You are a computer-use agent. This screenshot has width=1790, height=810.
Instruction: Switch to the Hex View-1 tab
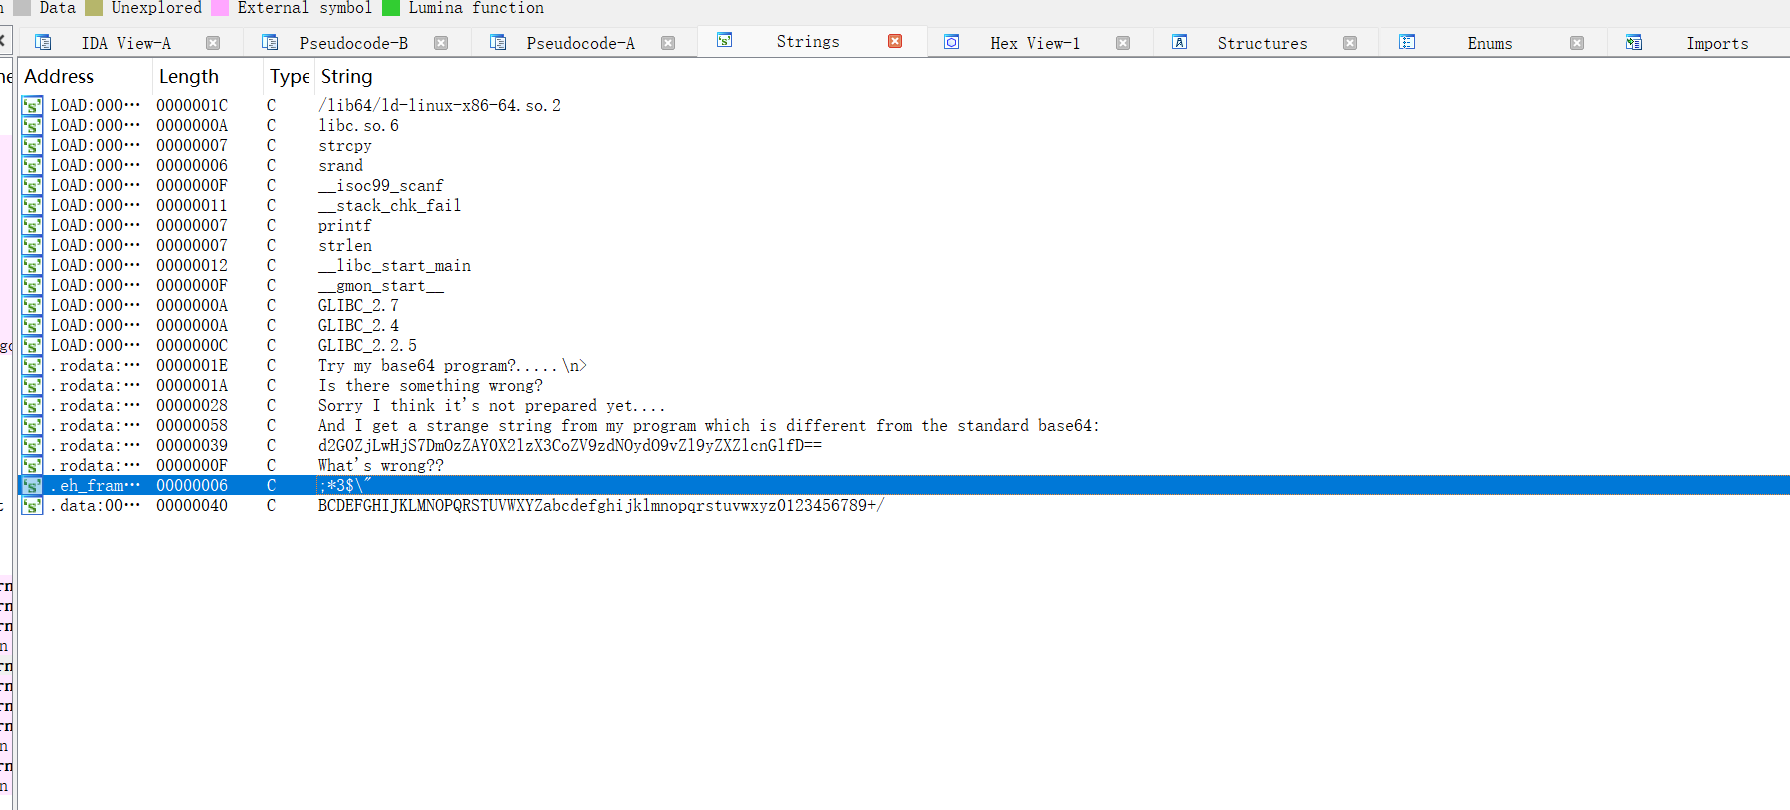[x=1035, y=43]
